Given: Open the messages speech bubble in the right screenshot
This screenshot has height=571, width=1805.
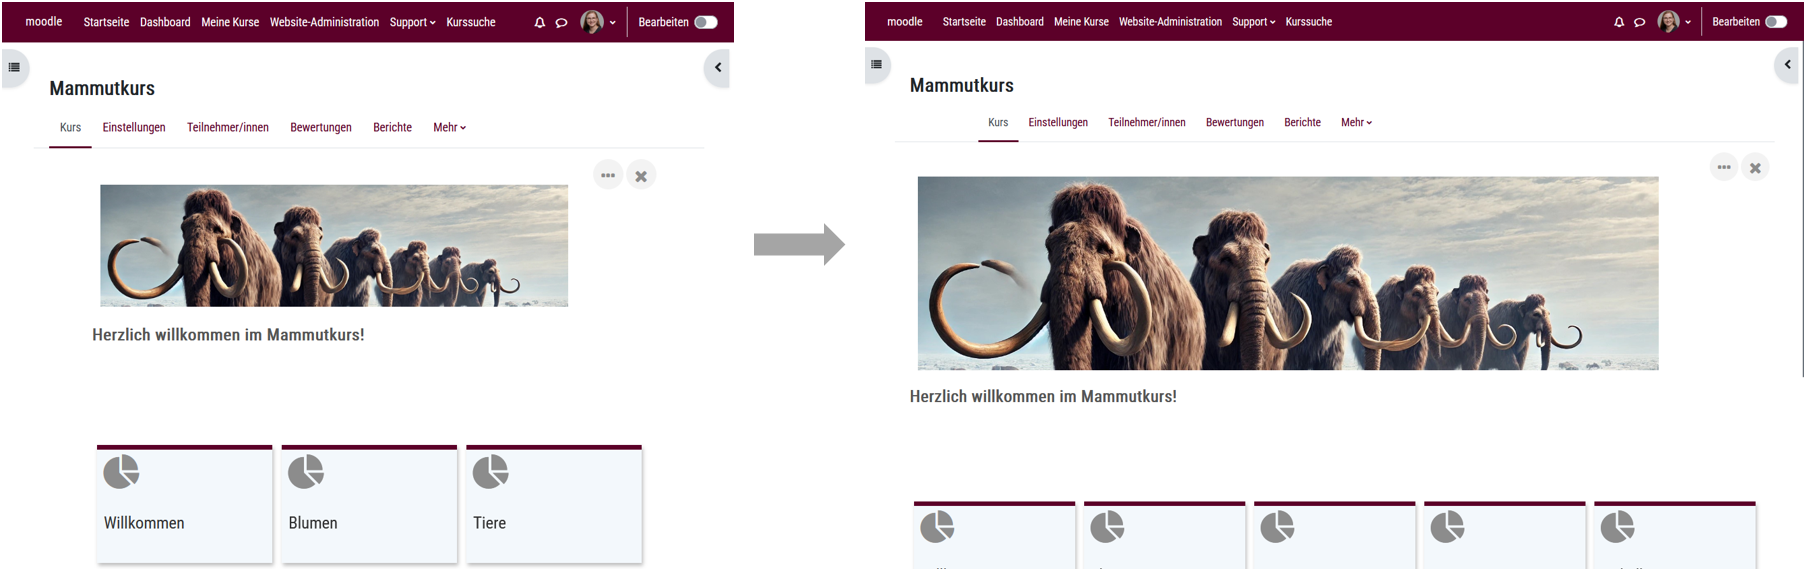Looking at the screenshot, I should [x=1639, y=22].
